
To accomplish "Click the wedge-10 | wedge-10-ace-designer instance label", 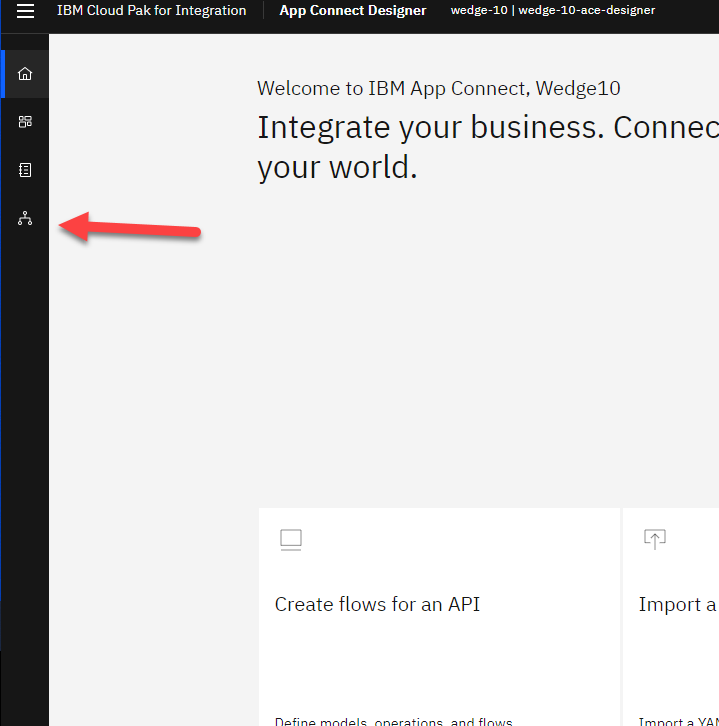I will coord(553,11).
